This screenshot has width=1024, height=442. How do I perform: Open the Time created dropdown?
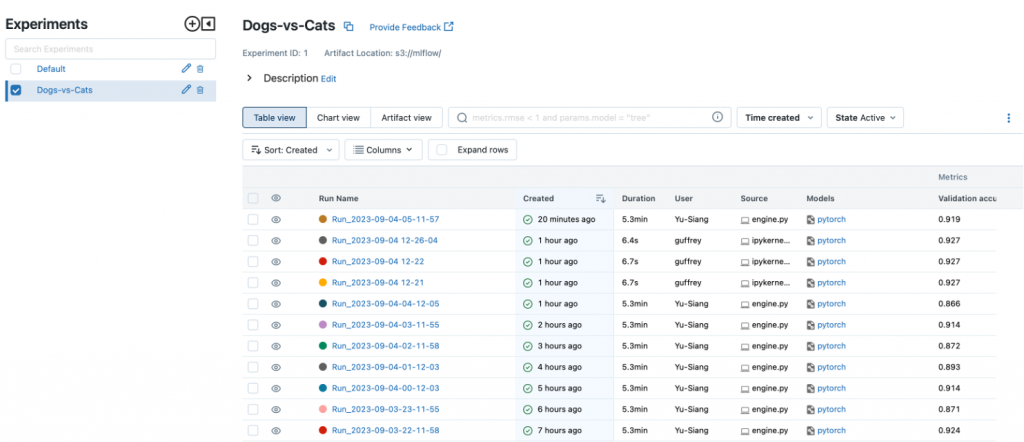(x=779, y=118)
